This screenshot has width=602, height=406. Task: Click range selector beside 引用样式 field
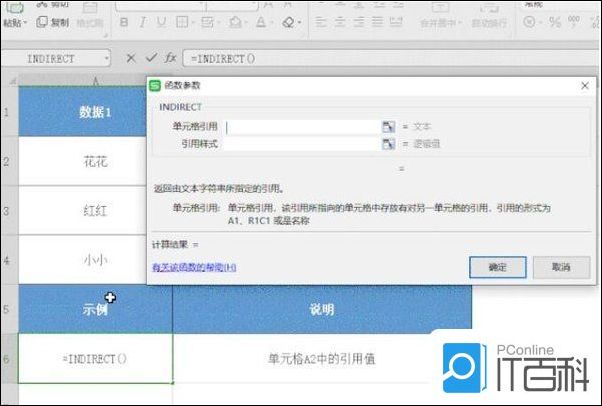(x=389, y=144)
